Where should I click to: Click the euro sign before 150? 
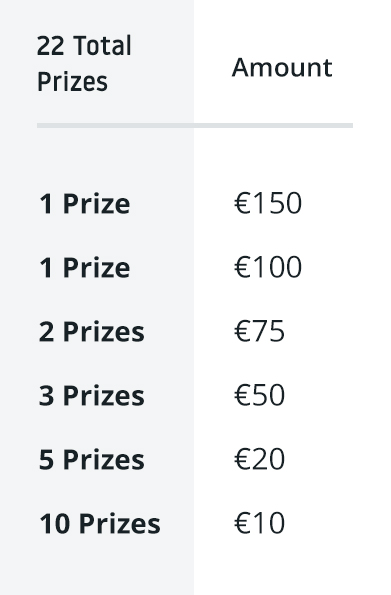click(x=242, y=203)
